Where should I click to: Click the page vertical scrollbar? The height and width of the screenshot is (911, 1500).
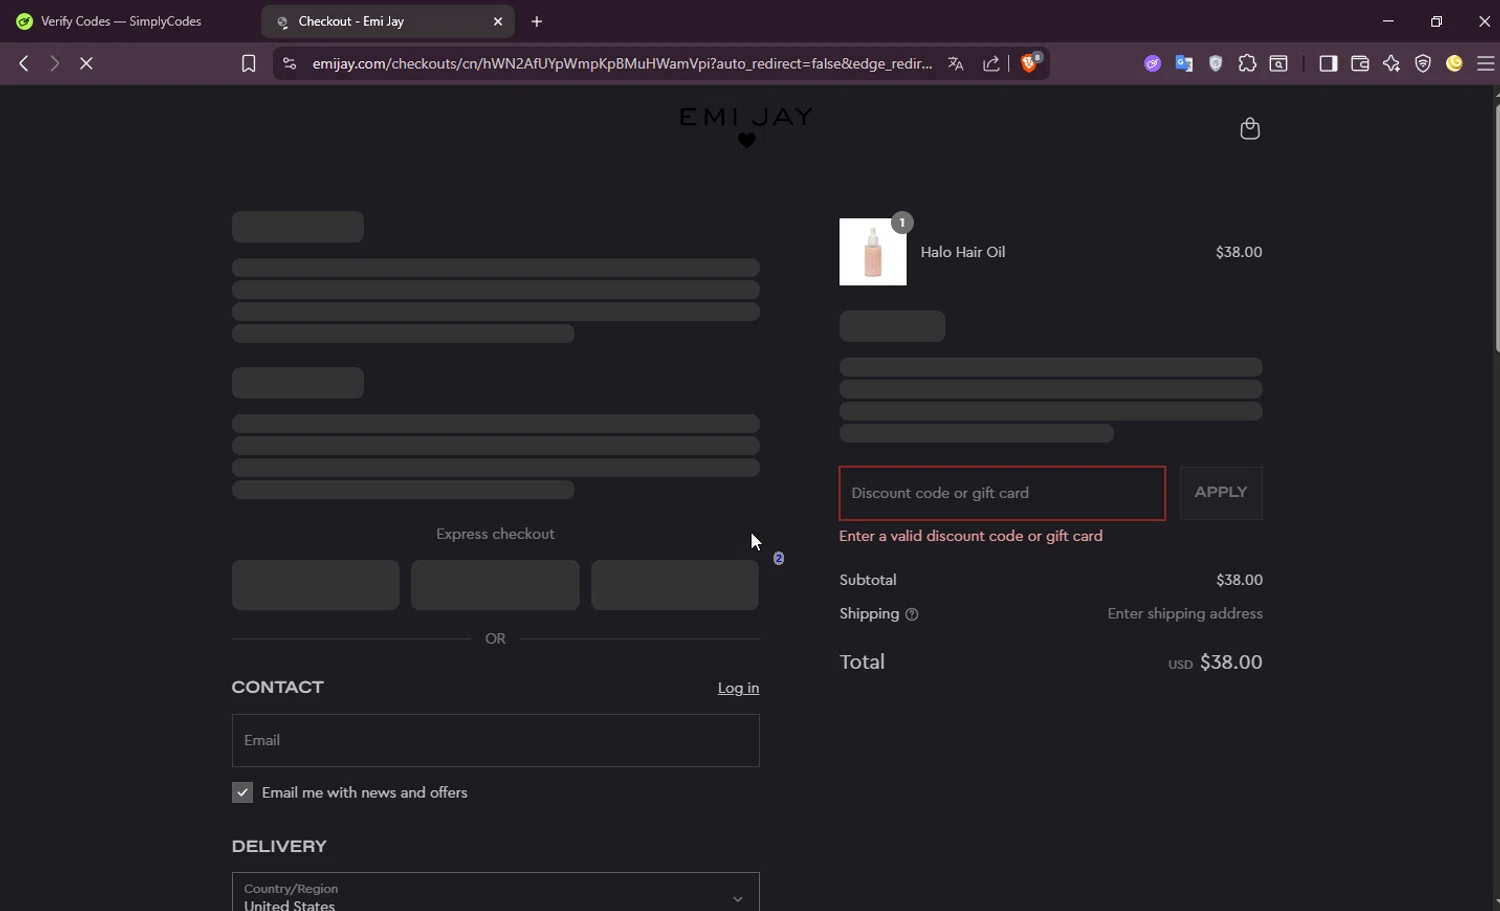click(x=1496, y=228)
